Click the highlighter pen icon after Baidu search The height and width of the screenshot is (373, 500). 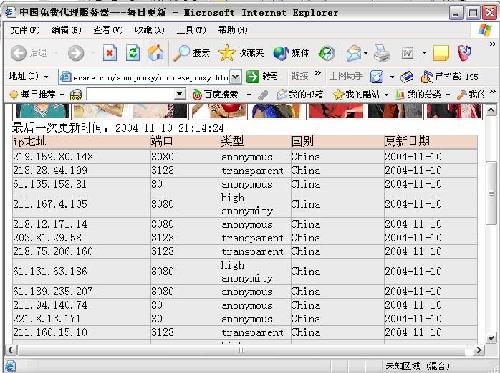(x=263, y=95)
